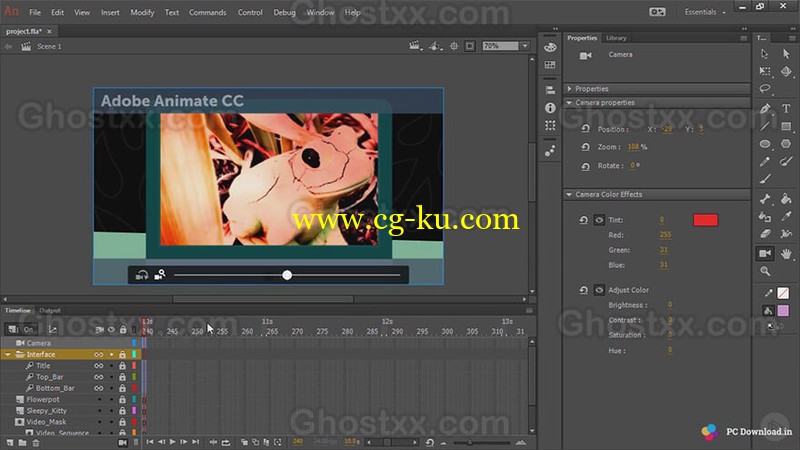The width and height of the screenshot is (800, 450).
Task: Select the 3D Rotation tool
Action: [x=786, y=71]
